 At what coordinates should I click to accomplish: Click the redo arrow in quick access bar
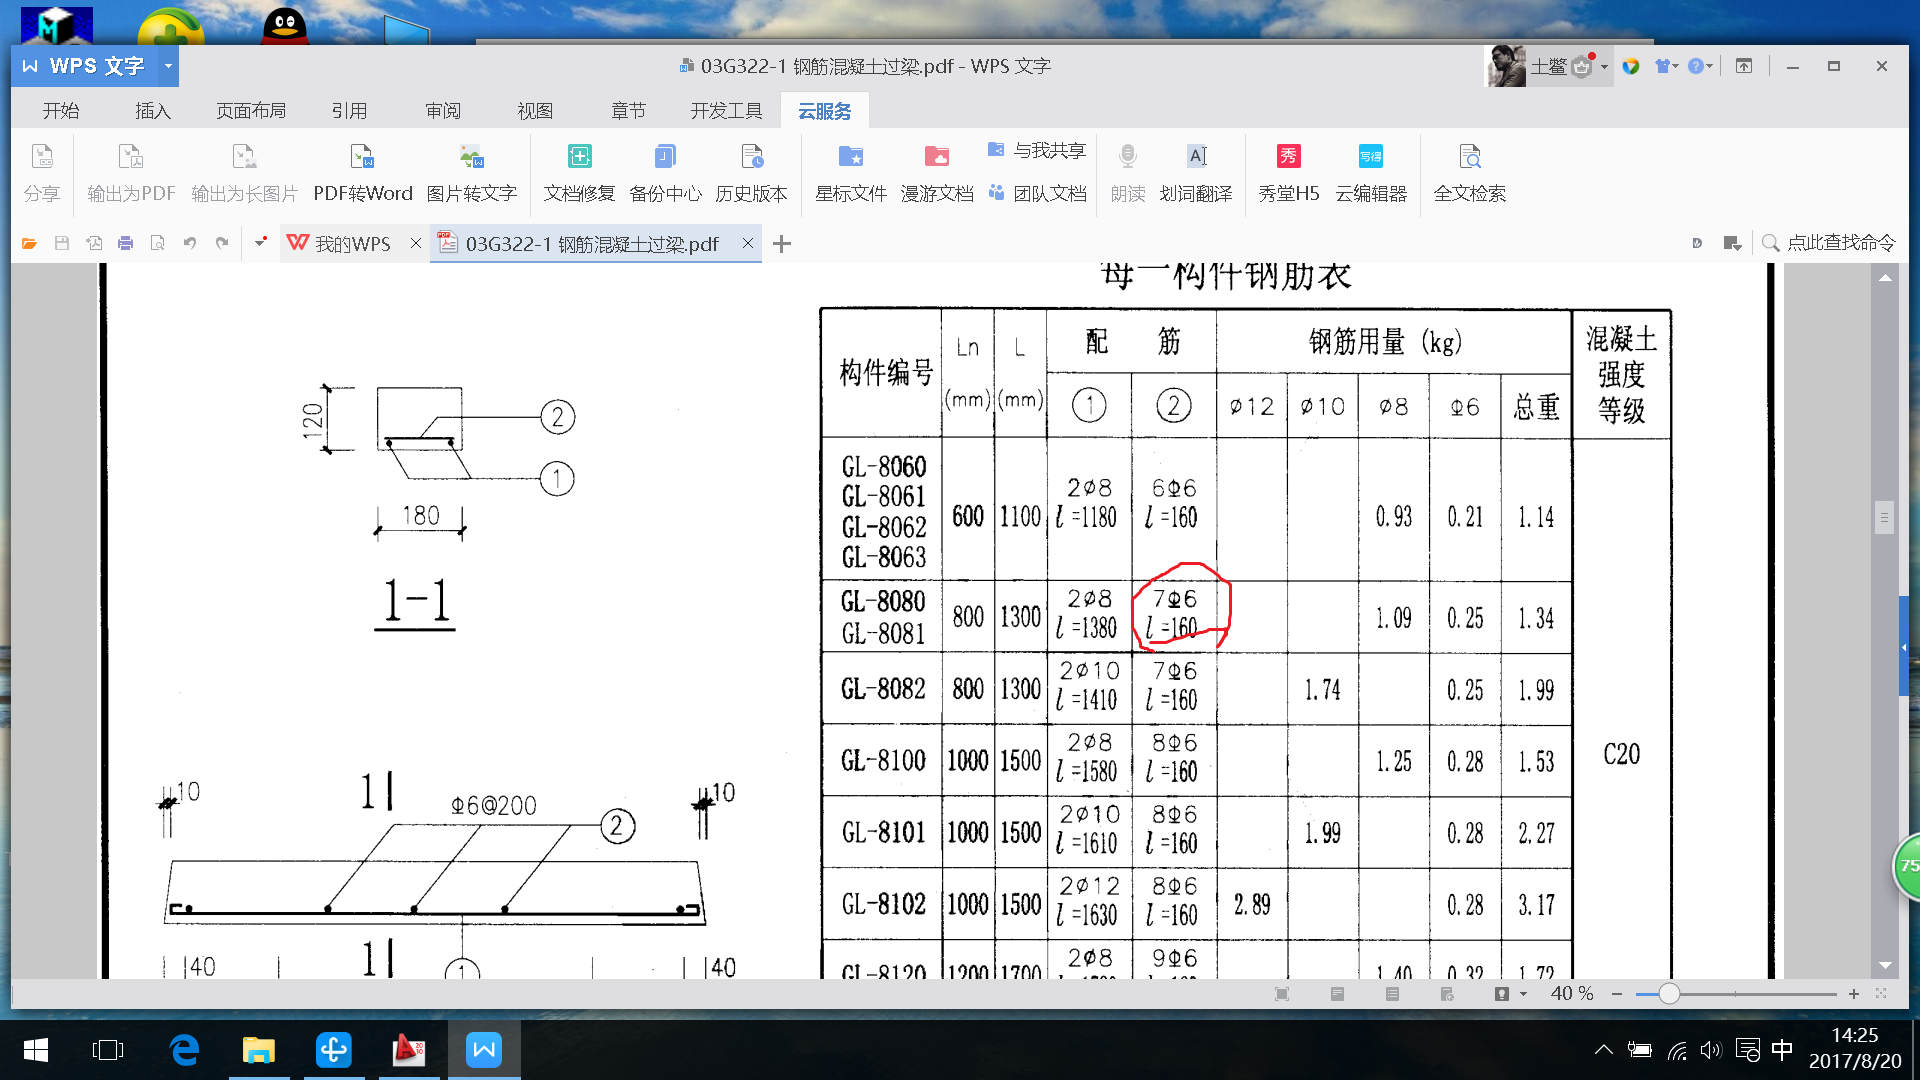(x=222, y=243)
